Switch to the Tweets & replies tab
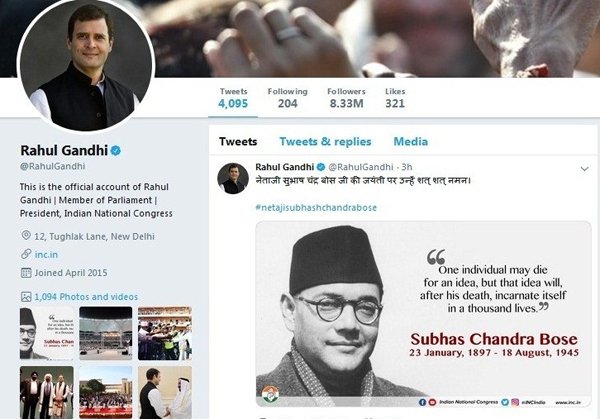 tap(325, 142)
